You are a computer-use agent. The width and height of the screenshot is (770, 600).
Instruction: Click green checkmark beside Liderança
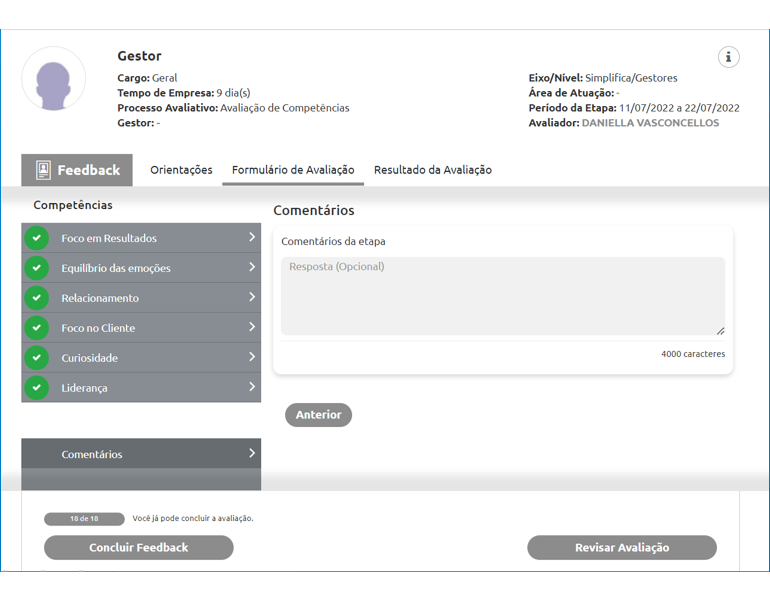tap(37, 388)
